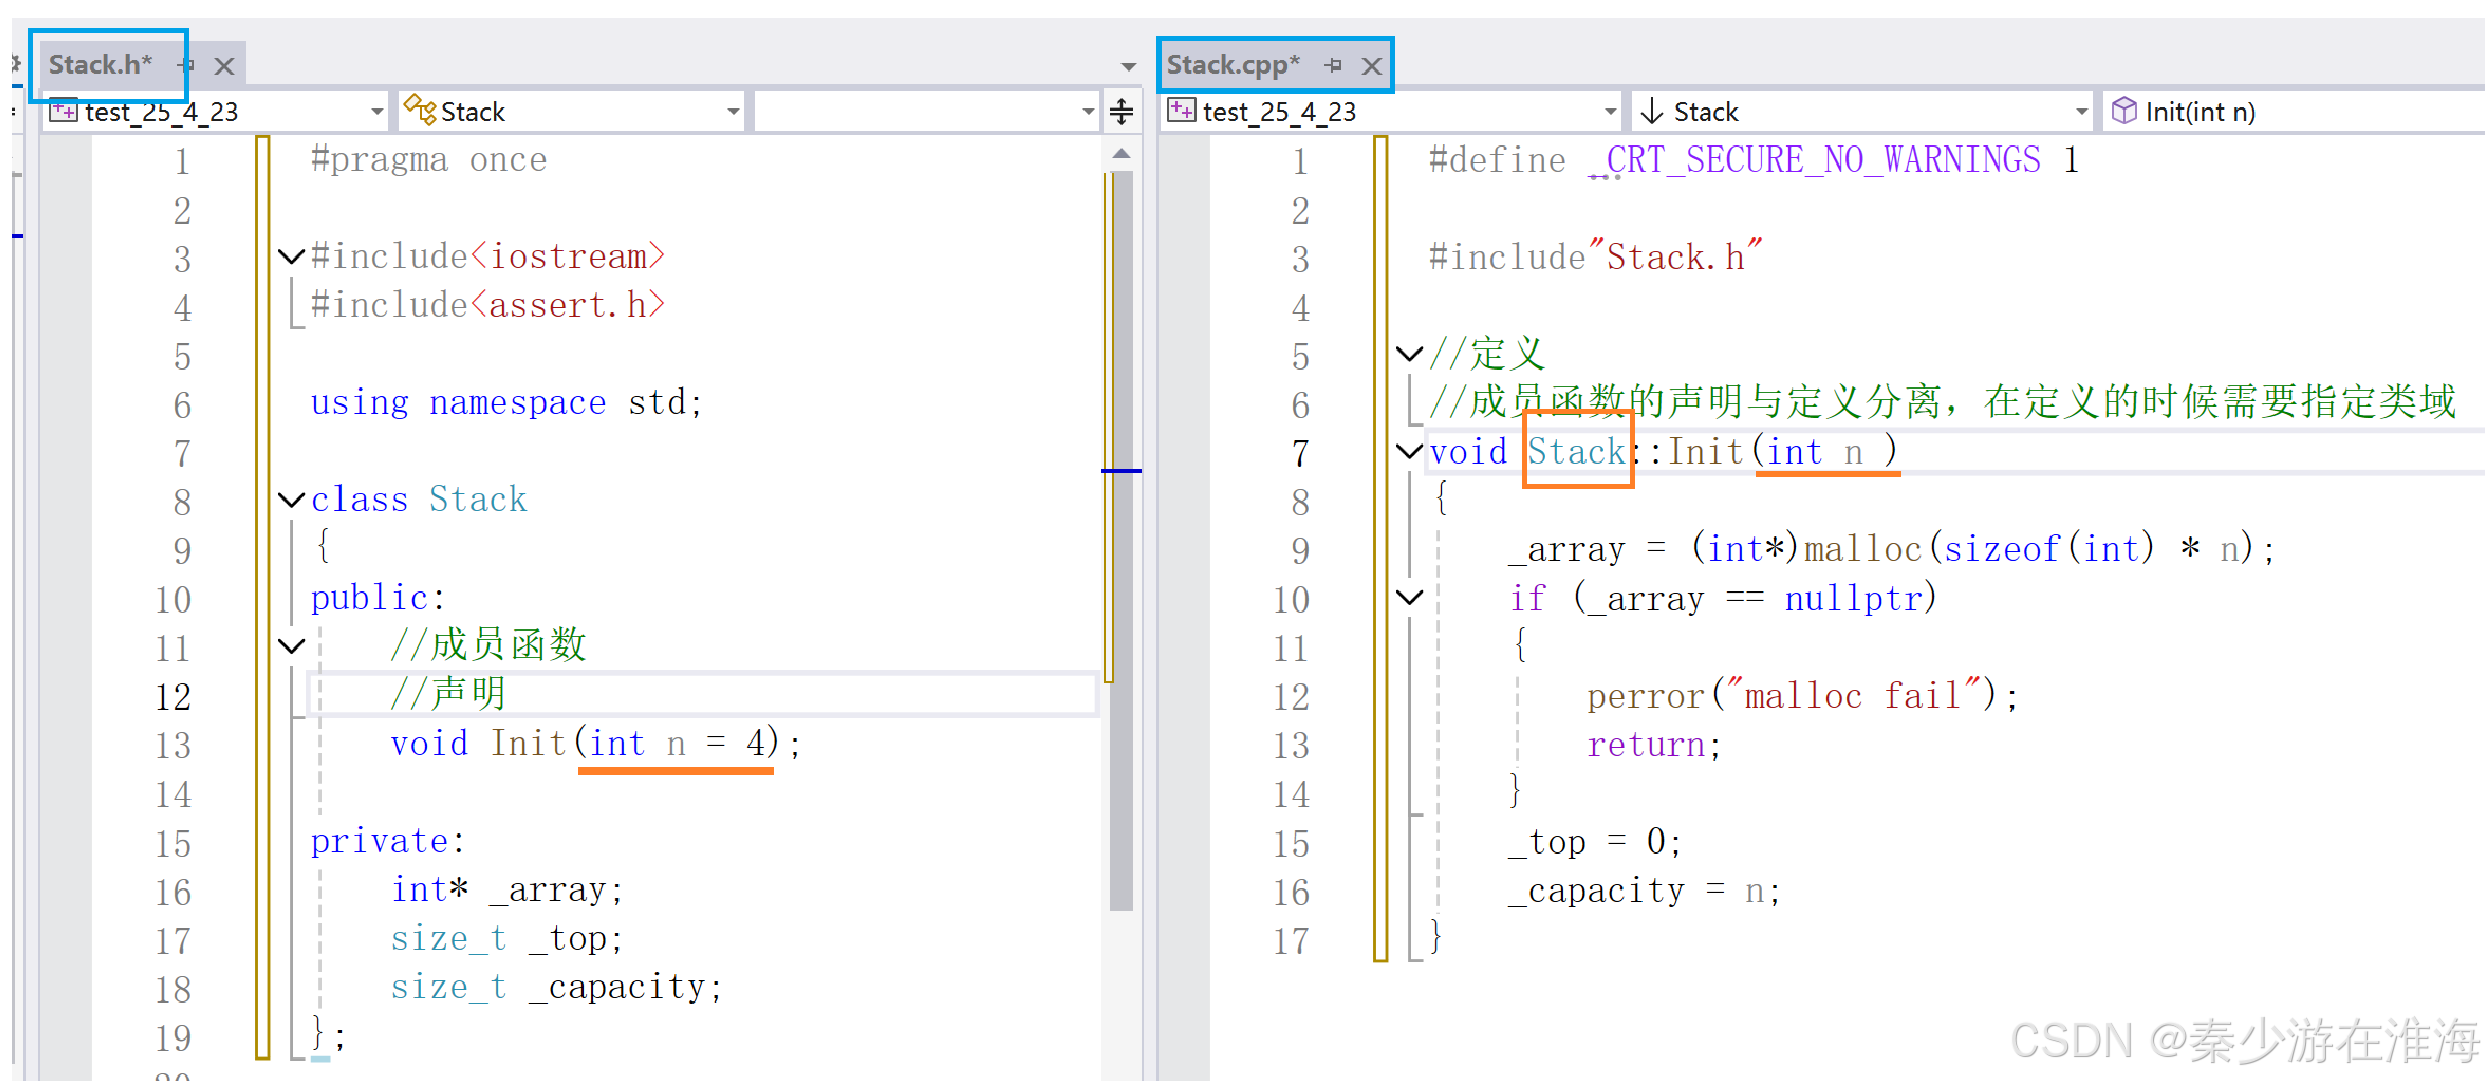Click the Init(int n) member cube icon
Screen dimensions: 2485x1081
tap(2124, 111)
